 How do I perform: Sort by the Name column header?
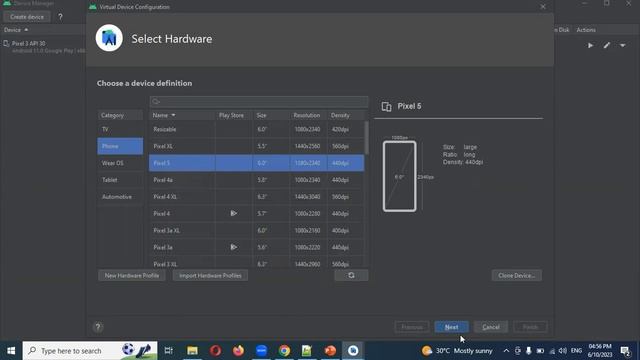point(182,116)
